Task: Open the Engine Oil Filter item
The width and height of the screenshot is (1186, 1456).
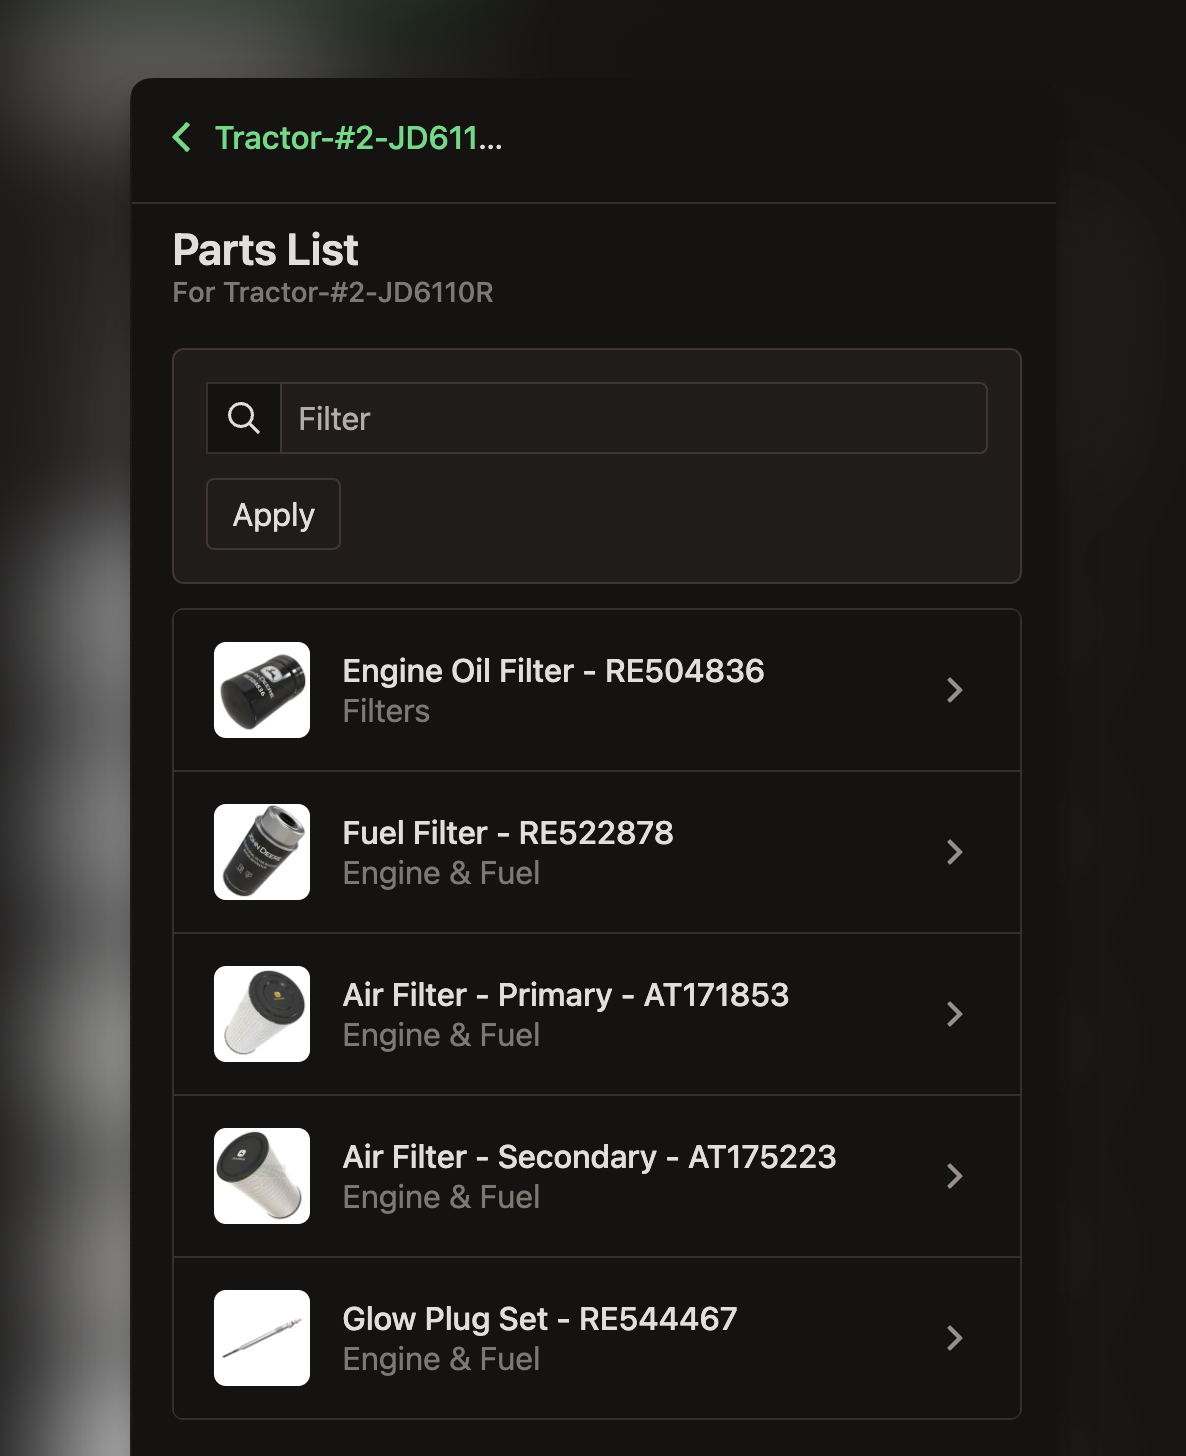Action: pos(596,690)
